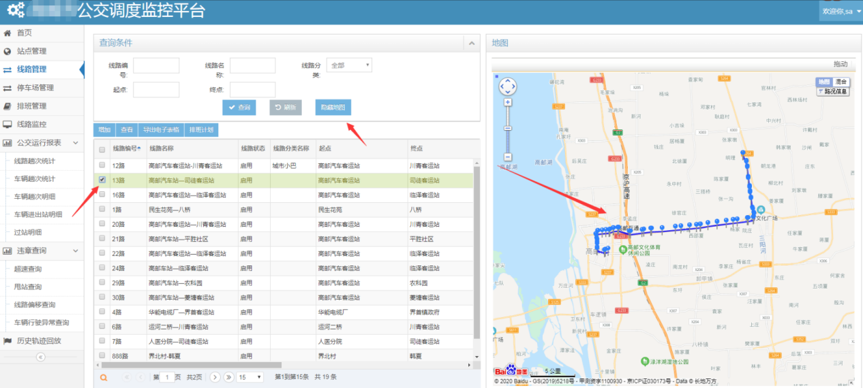Collapse the sidebar with the round arrow

point(40,357)
